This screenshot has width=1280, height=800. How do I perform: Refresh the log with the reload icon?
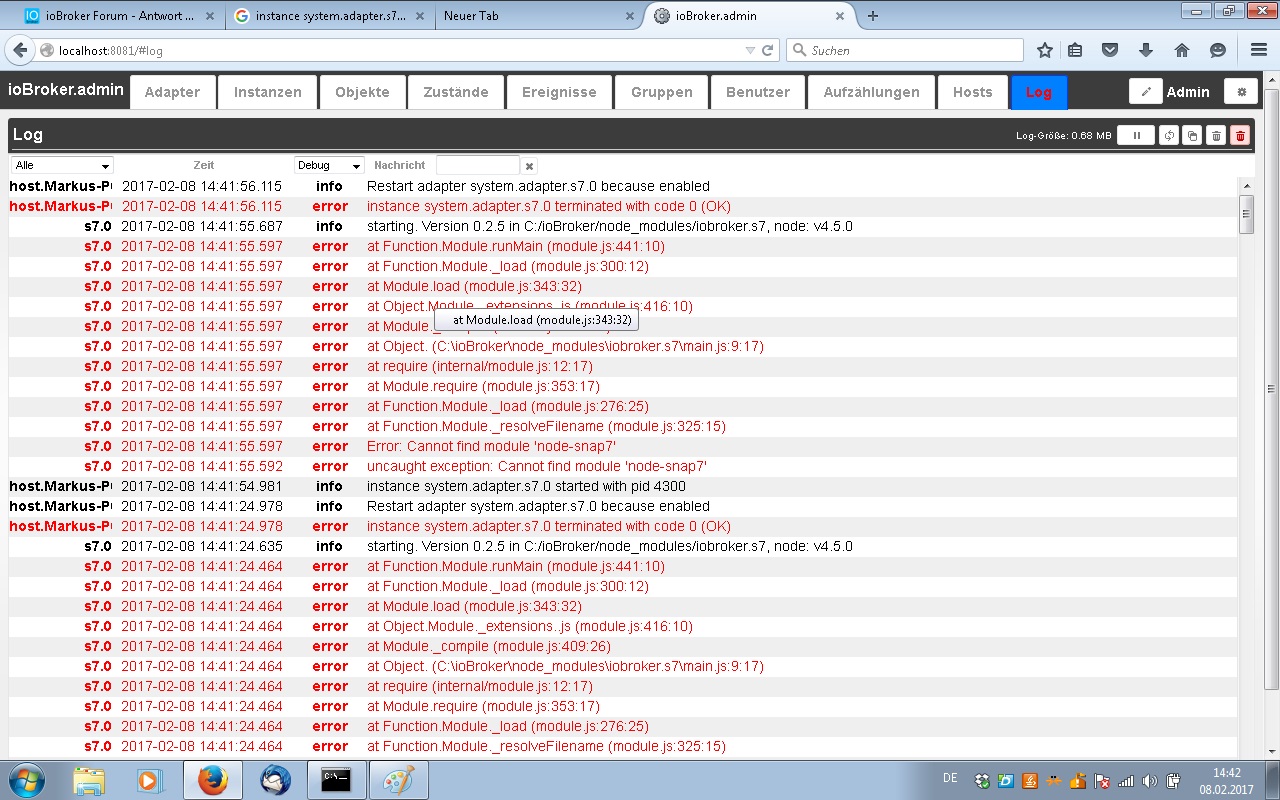point(1169,135)
